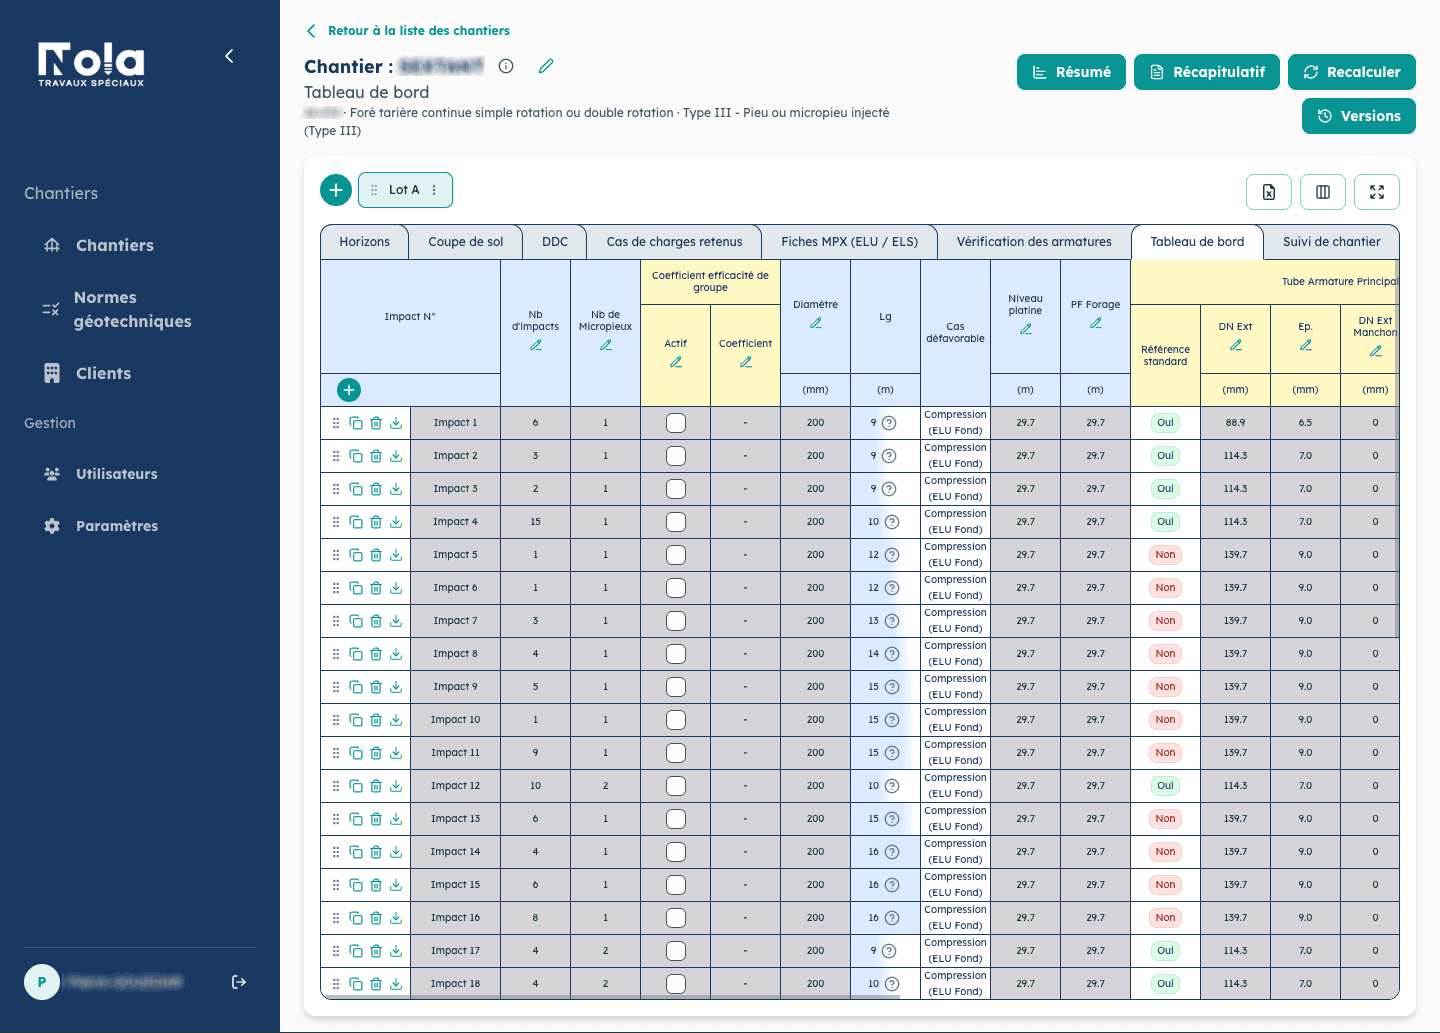The image size is (1440, 1033).
Task: Duplicate the Impact 1 row
Action: [356, 423]
